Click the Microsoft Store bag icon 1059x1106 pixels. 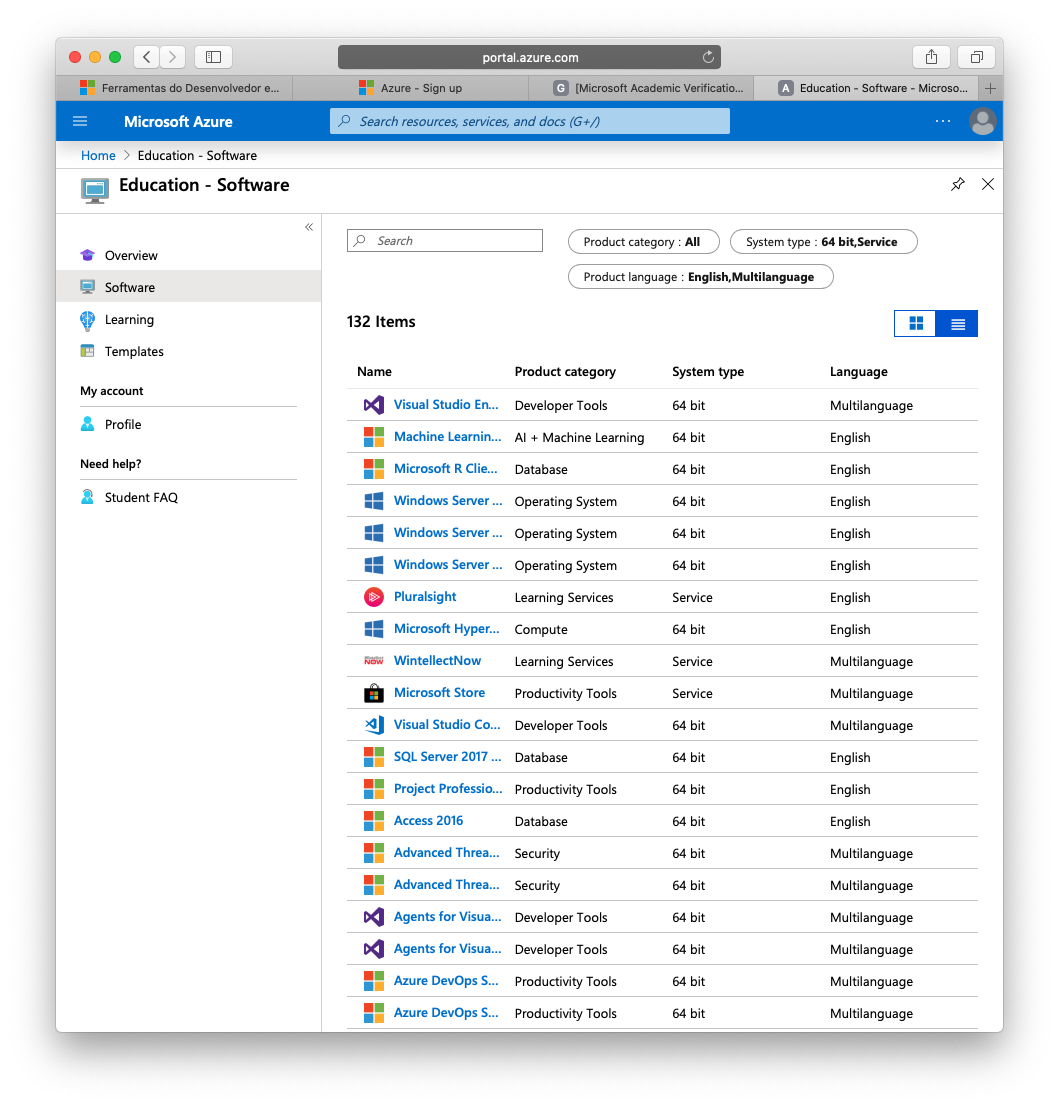pyautogui.click(x=373, y=693)
